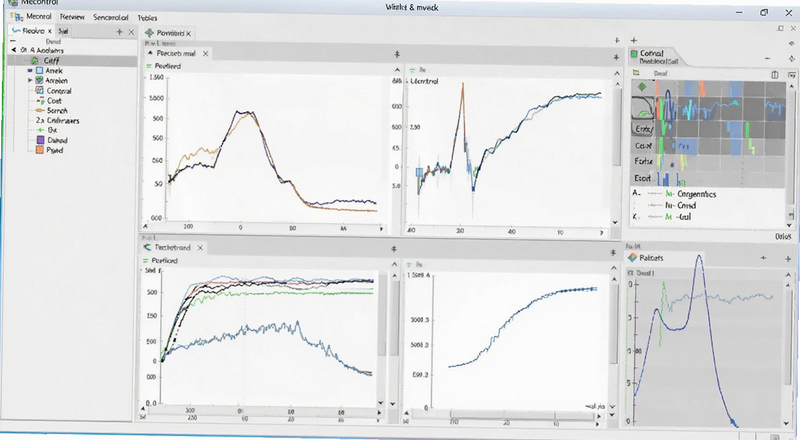800x440 pixels.
Task: Click the green Ceff node icon
Action: [35, 60]
